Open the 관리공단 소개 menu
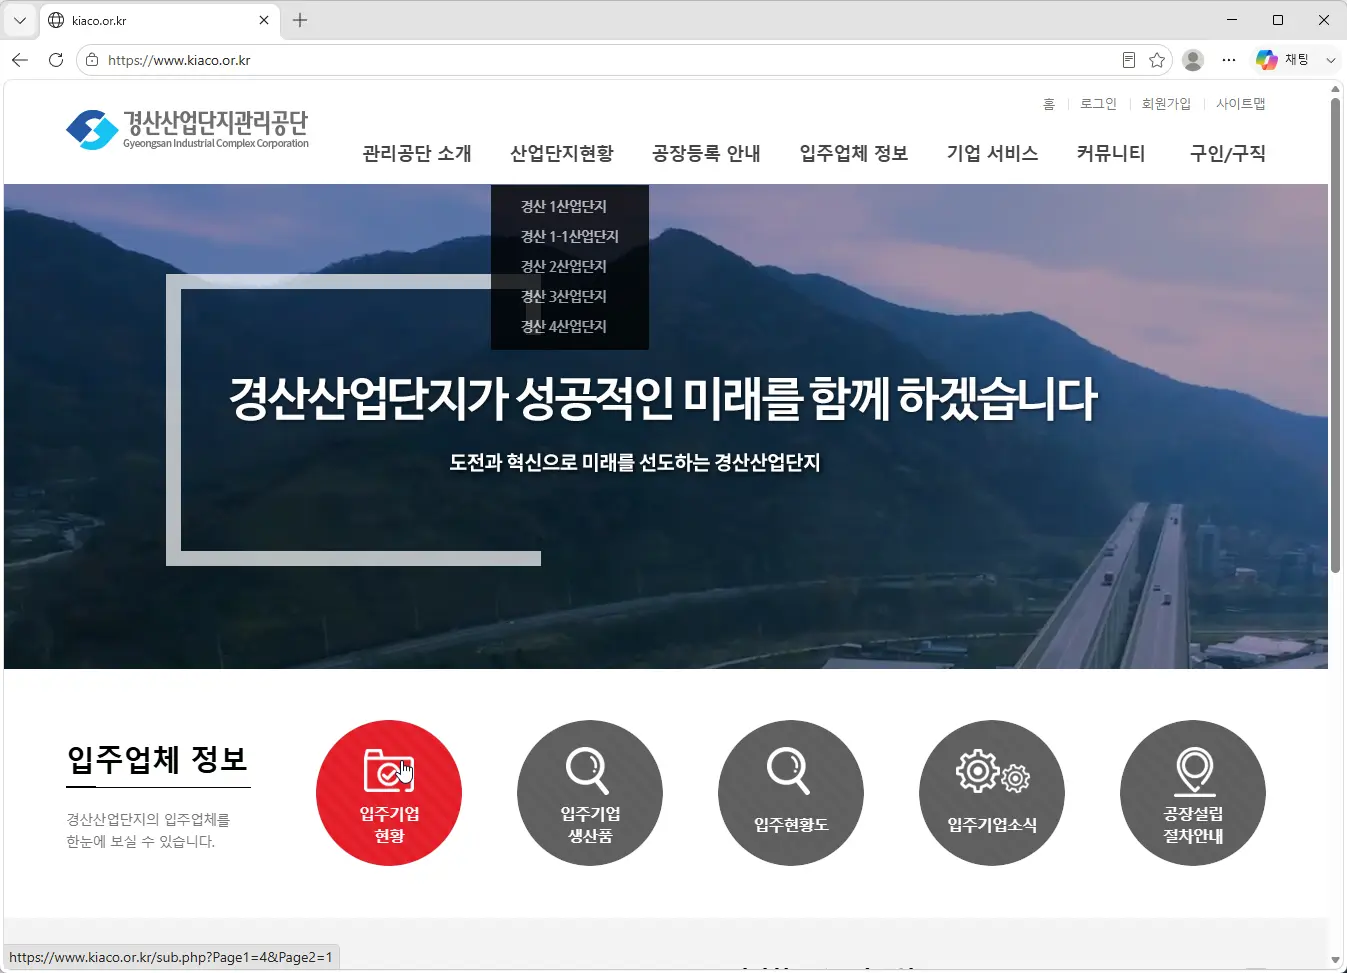The image size is (1347, 973). click(x=417, y=153)
